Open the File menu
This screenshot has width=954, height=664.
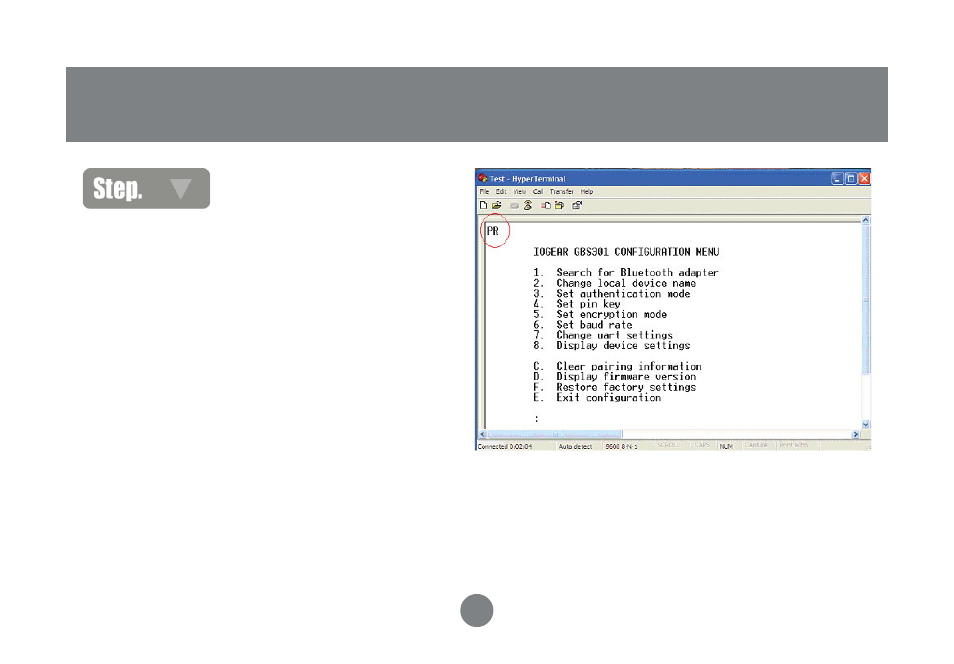(x=484, y=192)
